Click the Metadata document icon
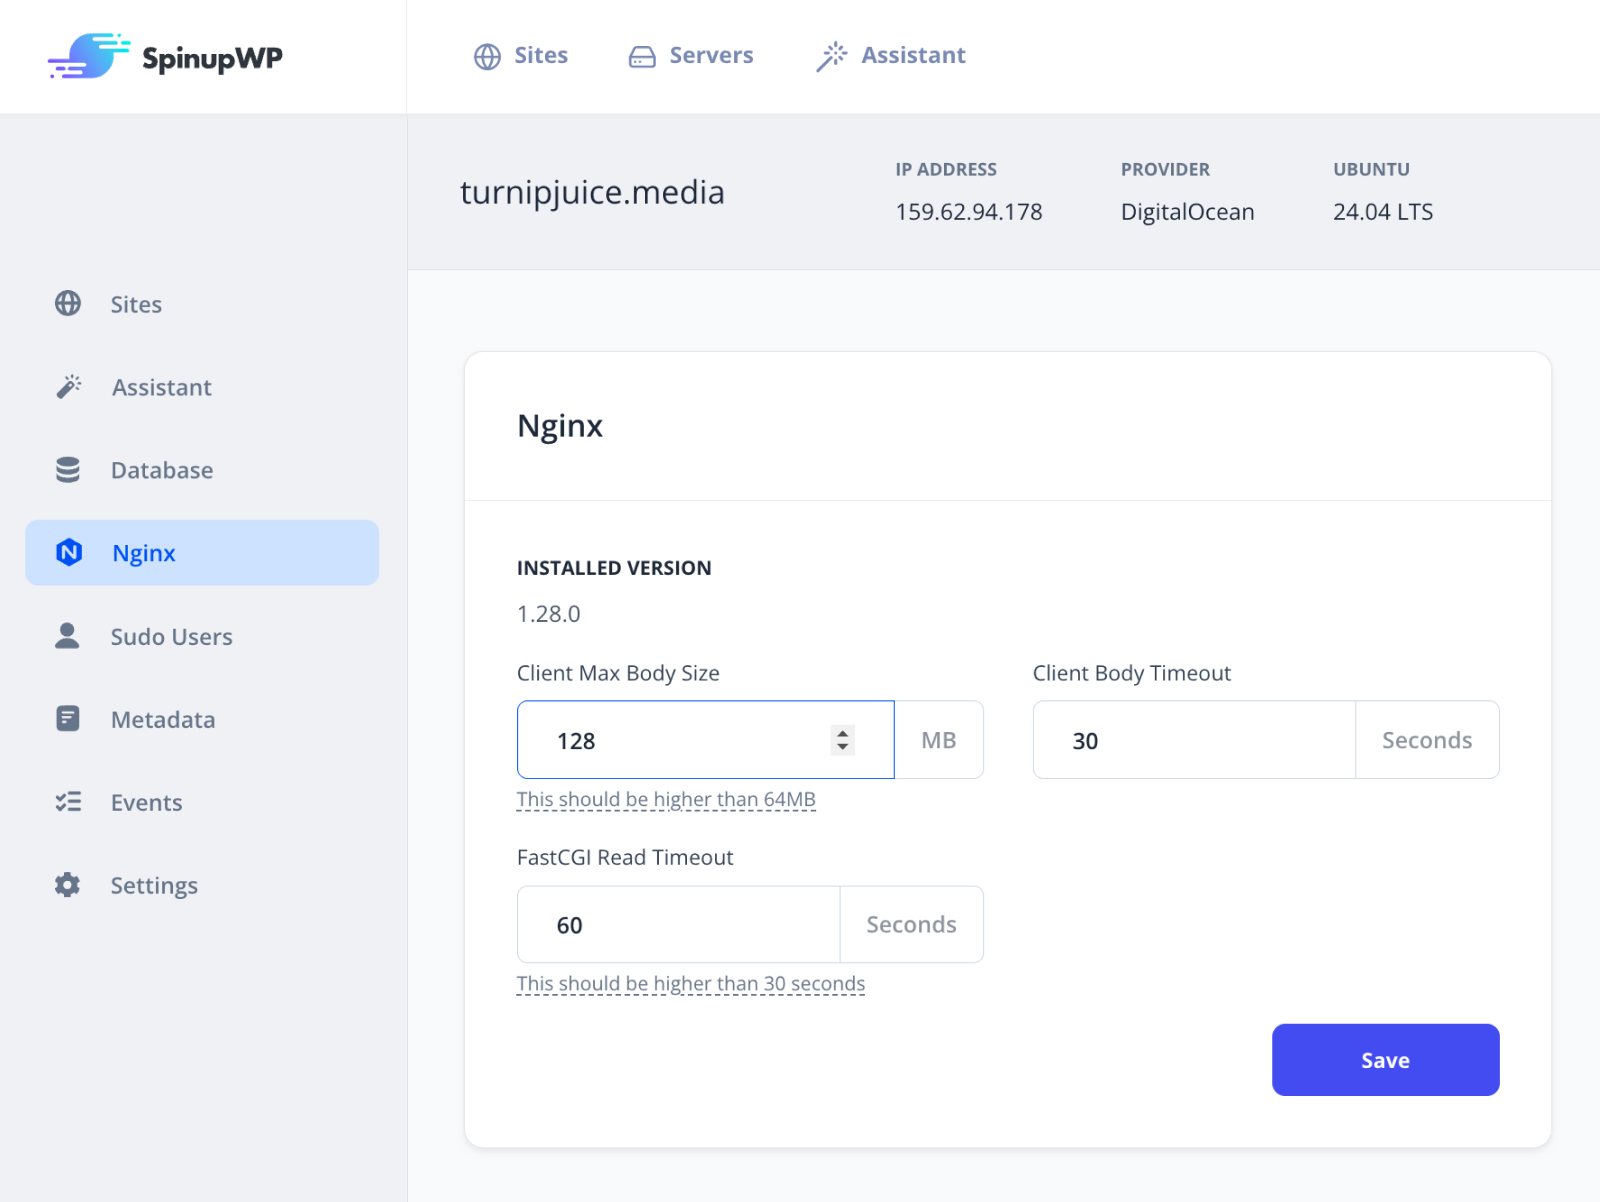This screenshot has width=1600, height=1202. click(x=67, y=719)
